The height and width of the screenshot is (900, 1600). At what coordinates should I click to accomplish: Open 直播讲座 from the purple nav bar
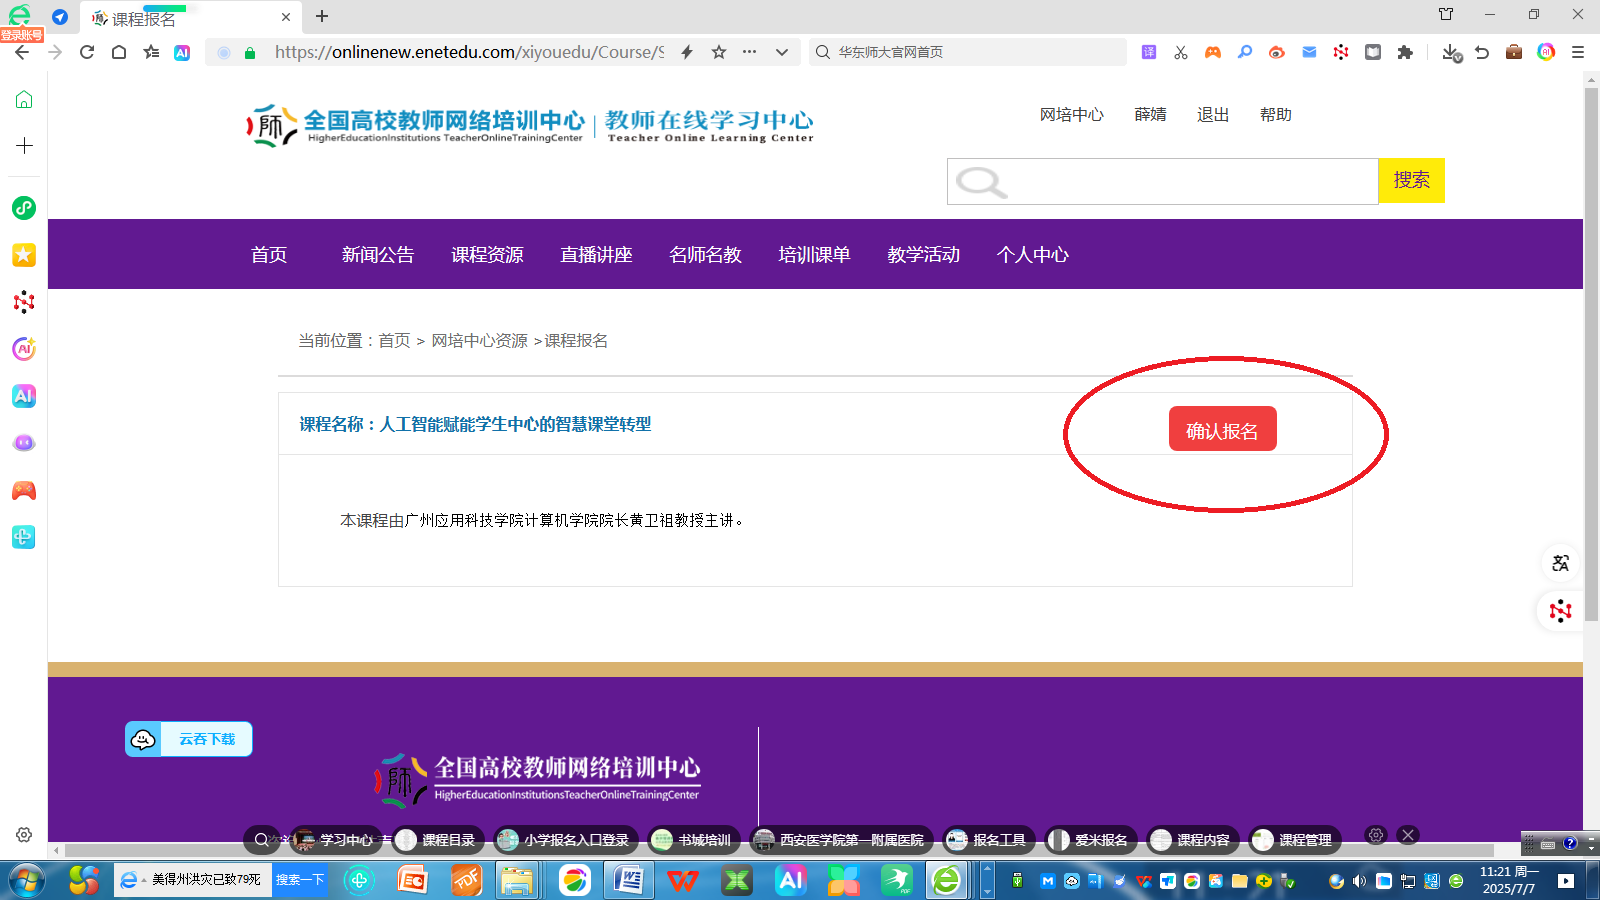coord(596,255)
